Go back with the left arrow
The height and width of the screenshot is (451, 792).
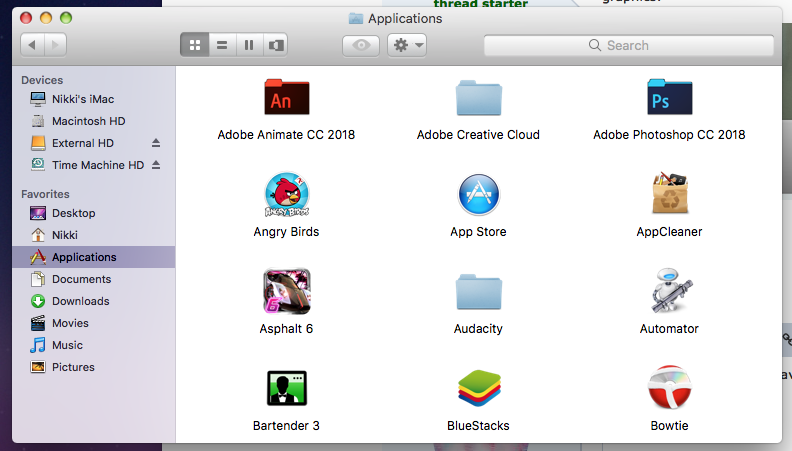click(x=32, y=45)
